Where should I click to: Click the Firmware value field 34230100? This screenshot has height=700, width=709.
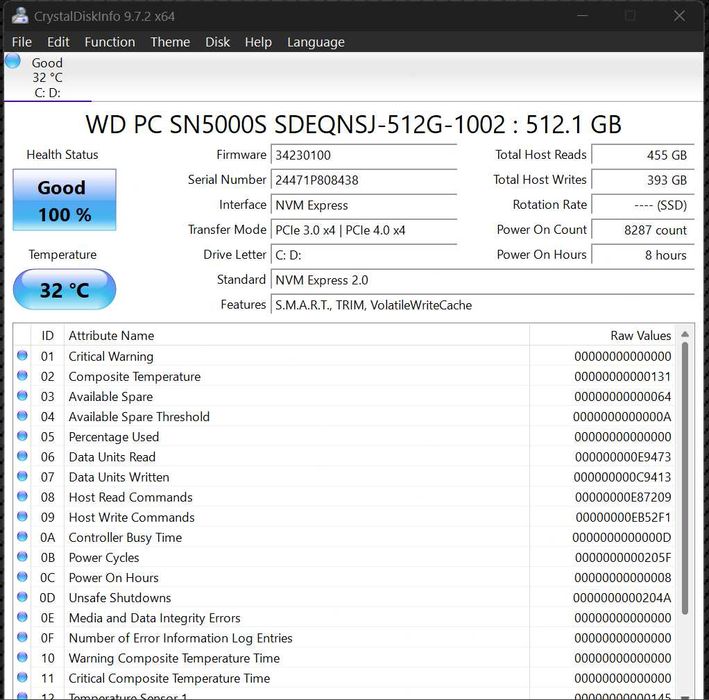tap(364, 155)
